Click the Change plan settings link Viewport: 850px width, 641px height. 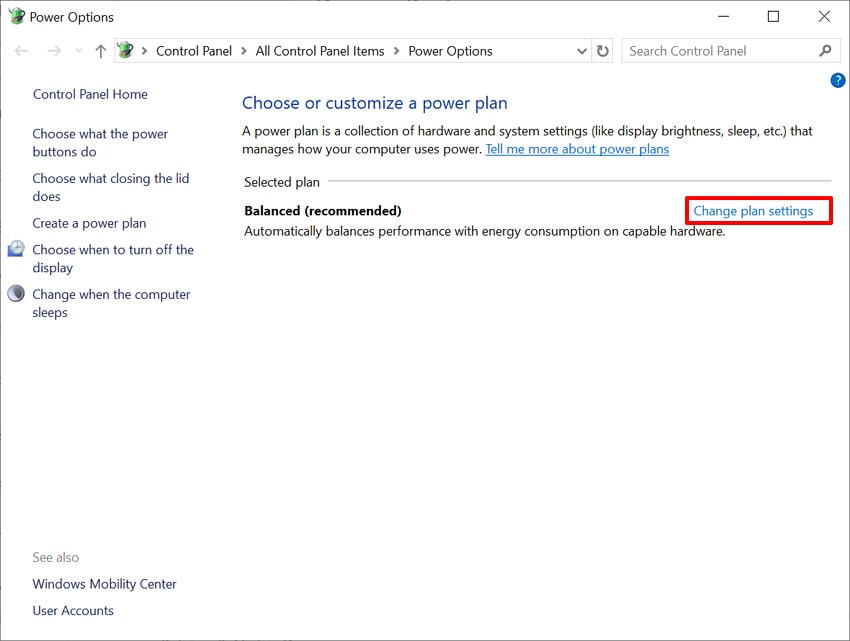(x=757, y=210)
